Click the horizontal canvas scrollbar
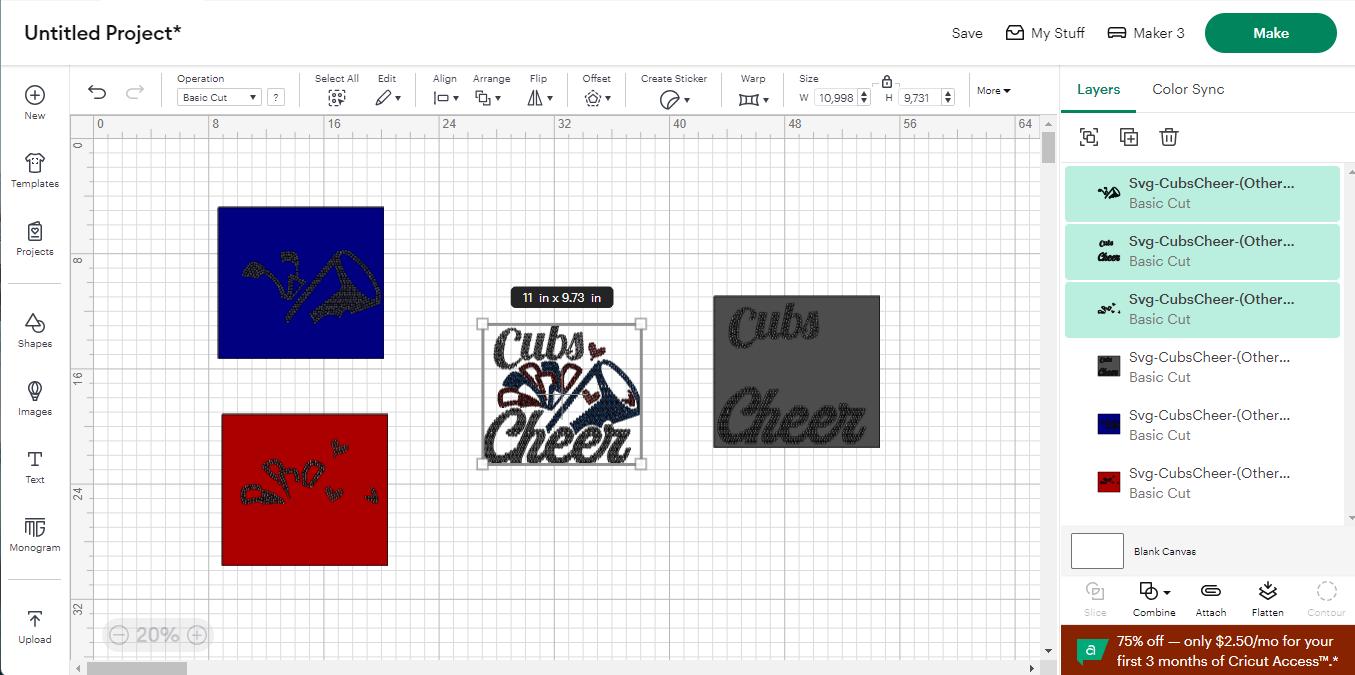The image size is (1355, 675). [137, 668]
